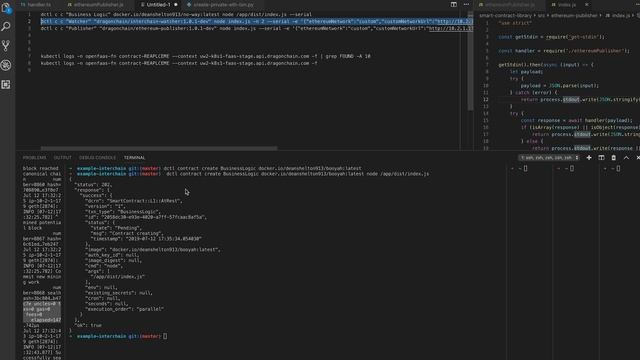Image resolution: width=640 pixels, height=360 pixels.
Task: Click the first empty terminal split pane cursor
Action: click(x=525, y=168)
